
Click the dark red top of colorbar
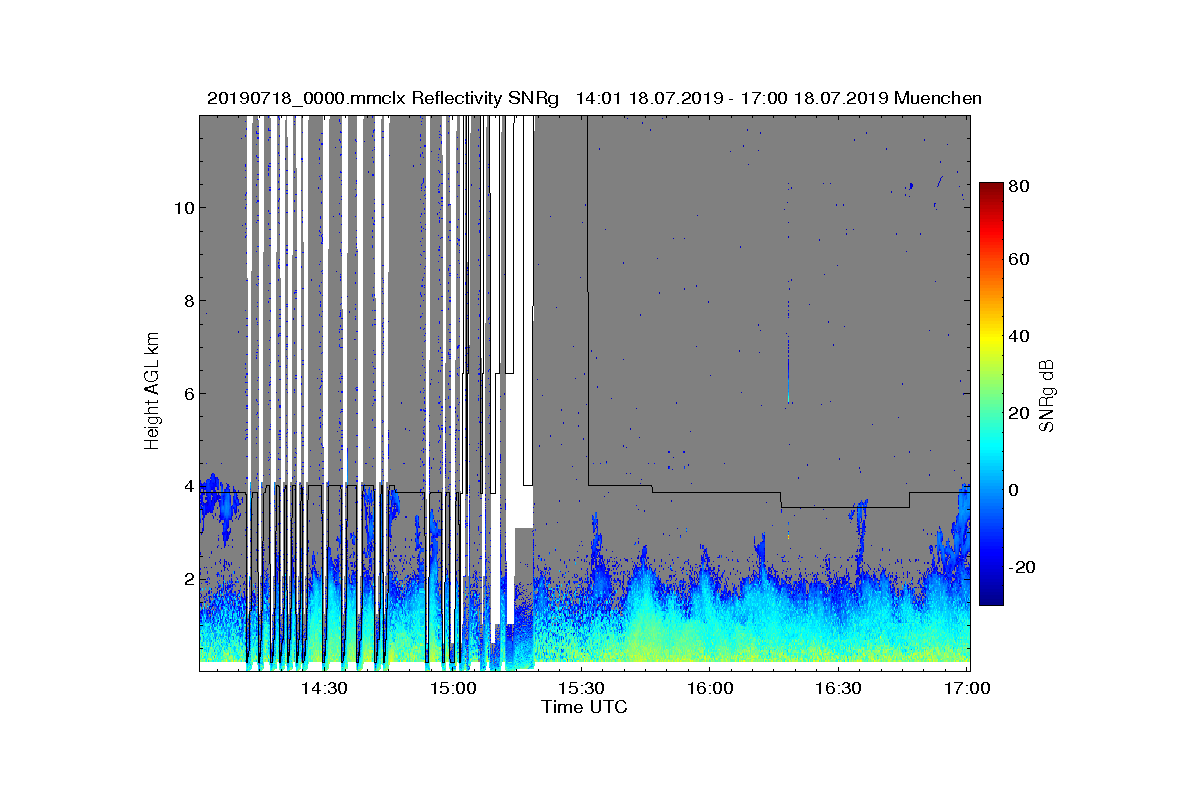tap(991, 189)
